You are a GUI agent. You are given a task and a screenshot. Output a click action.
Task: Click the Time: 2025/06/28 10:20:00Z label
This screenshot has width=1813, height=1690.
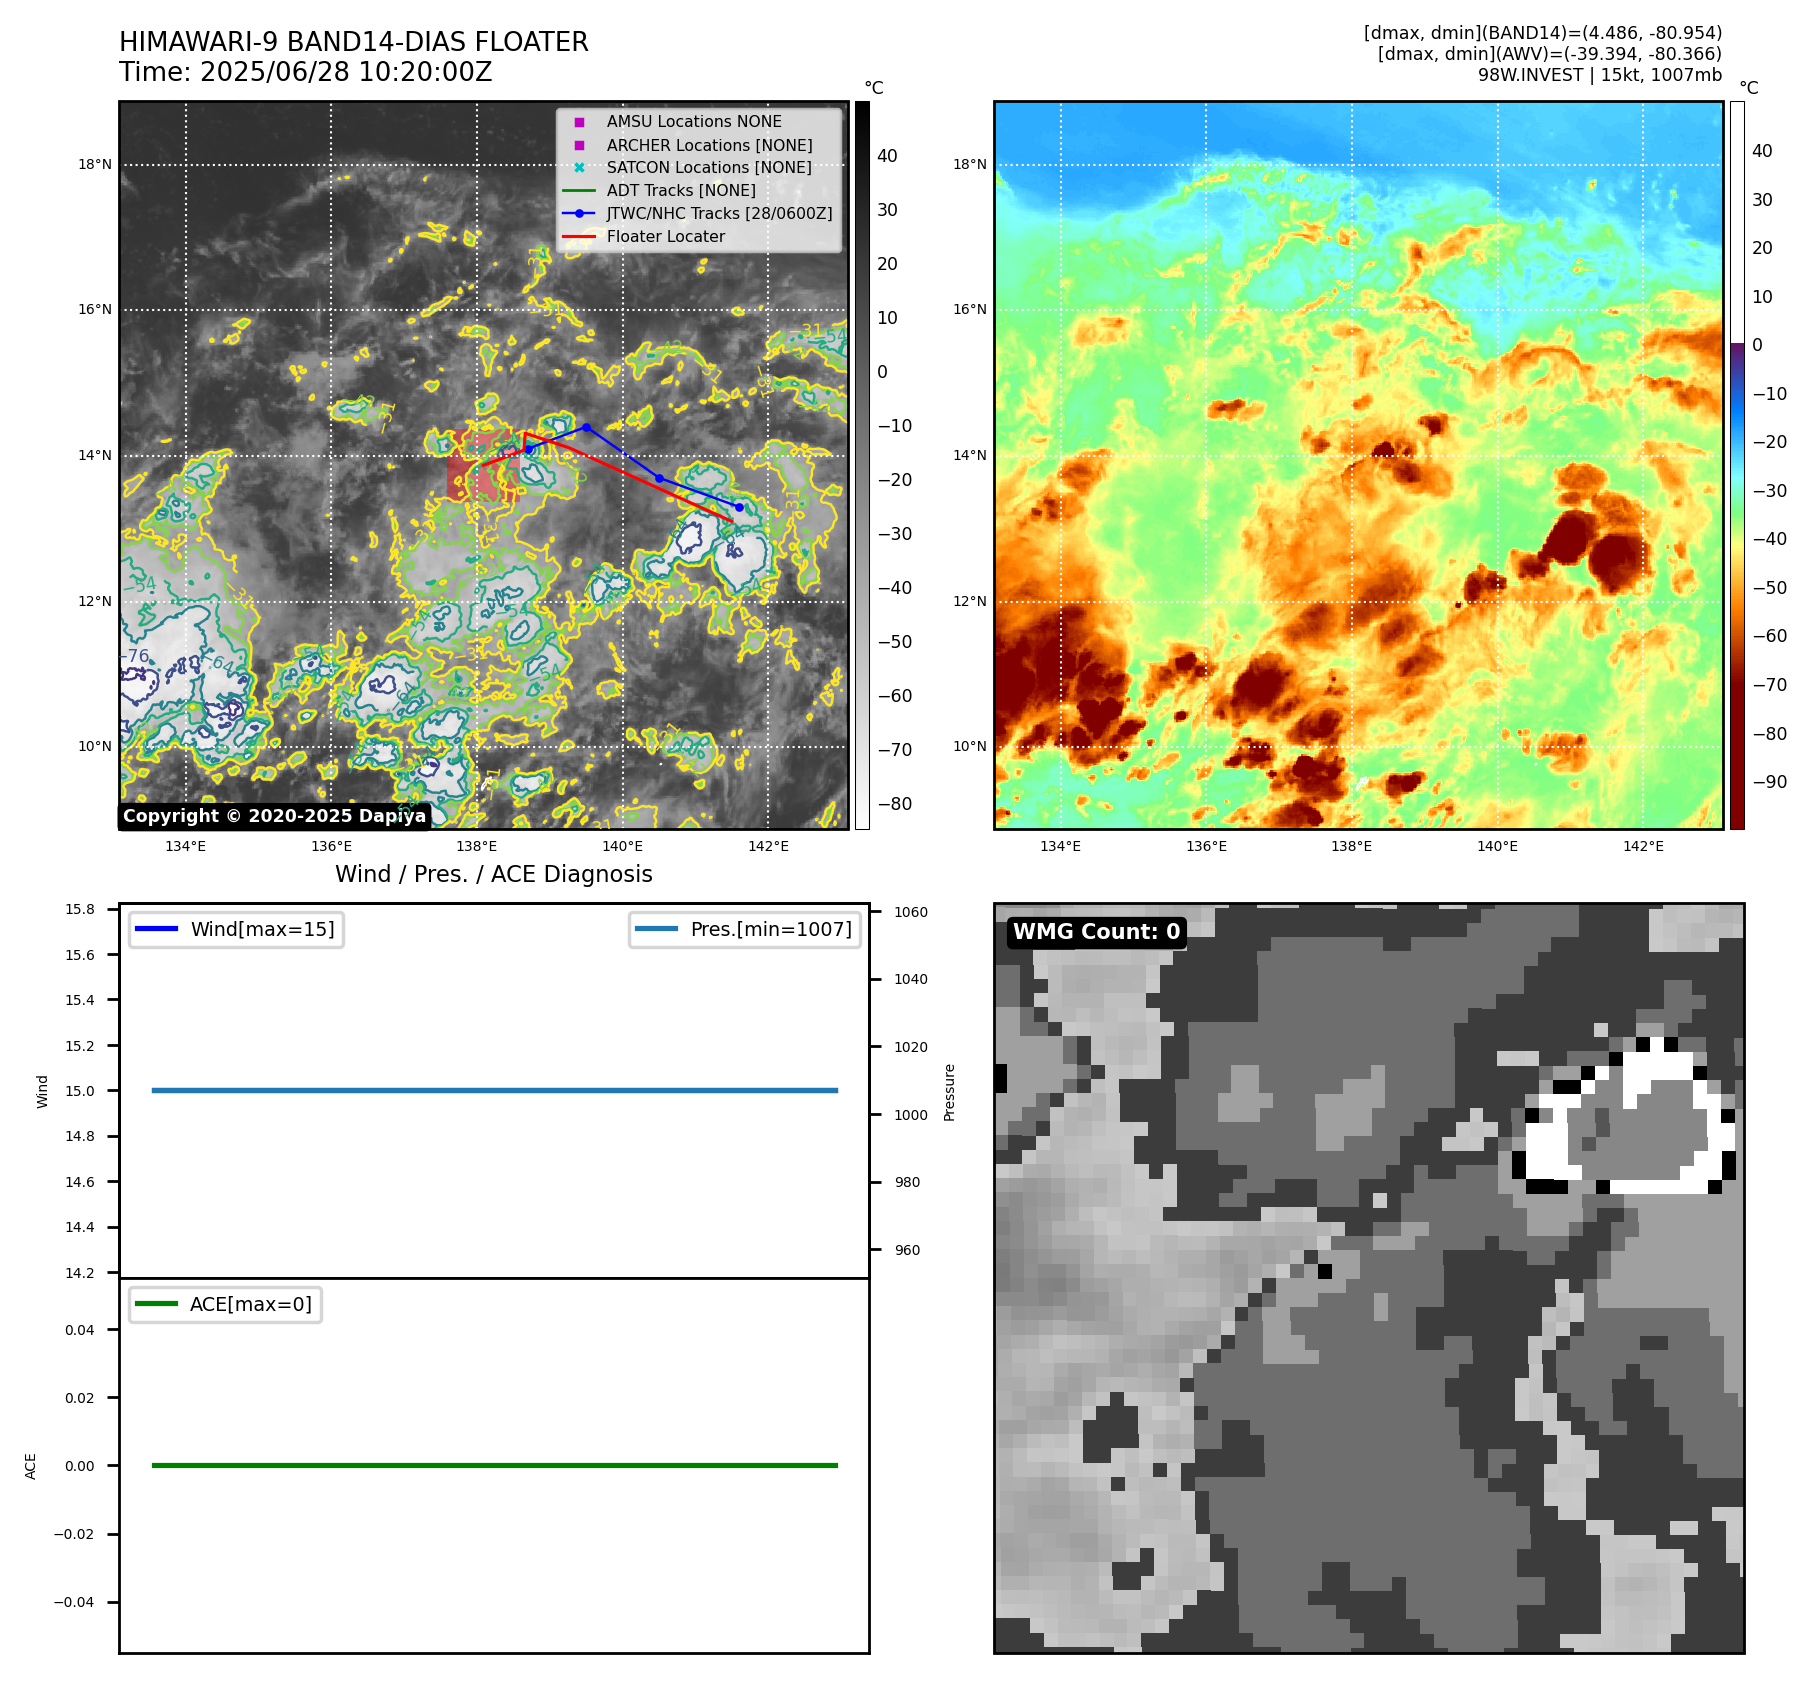click(x=306, y=72)
